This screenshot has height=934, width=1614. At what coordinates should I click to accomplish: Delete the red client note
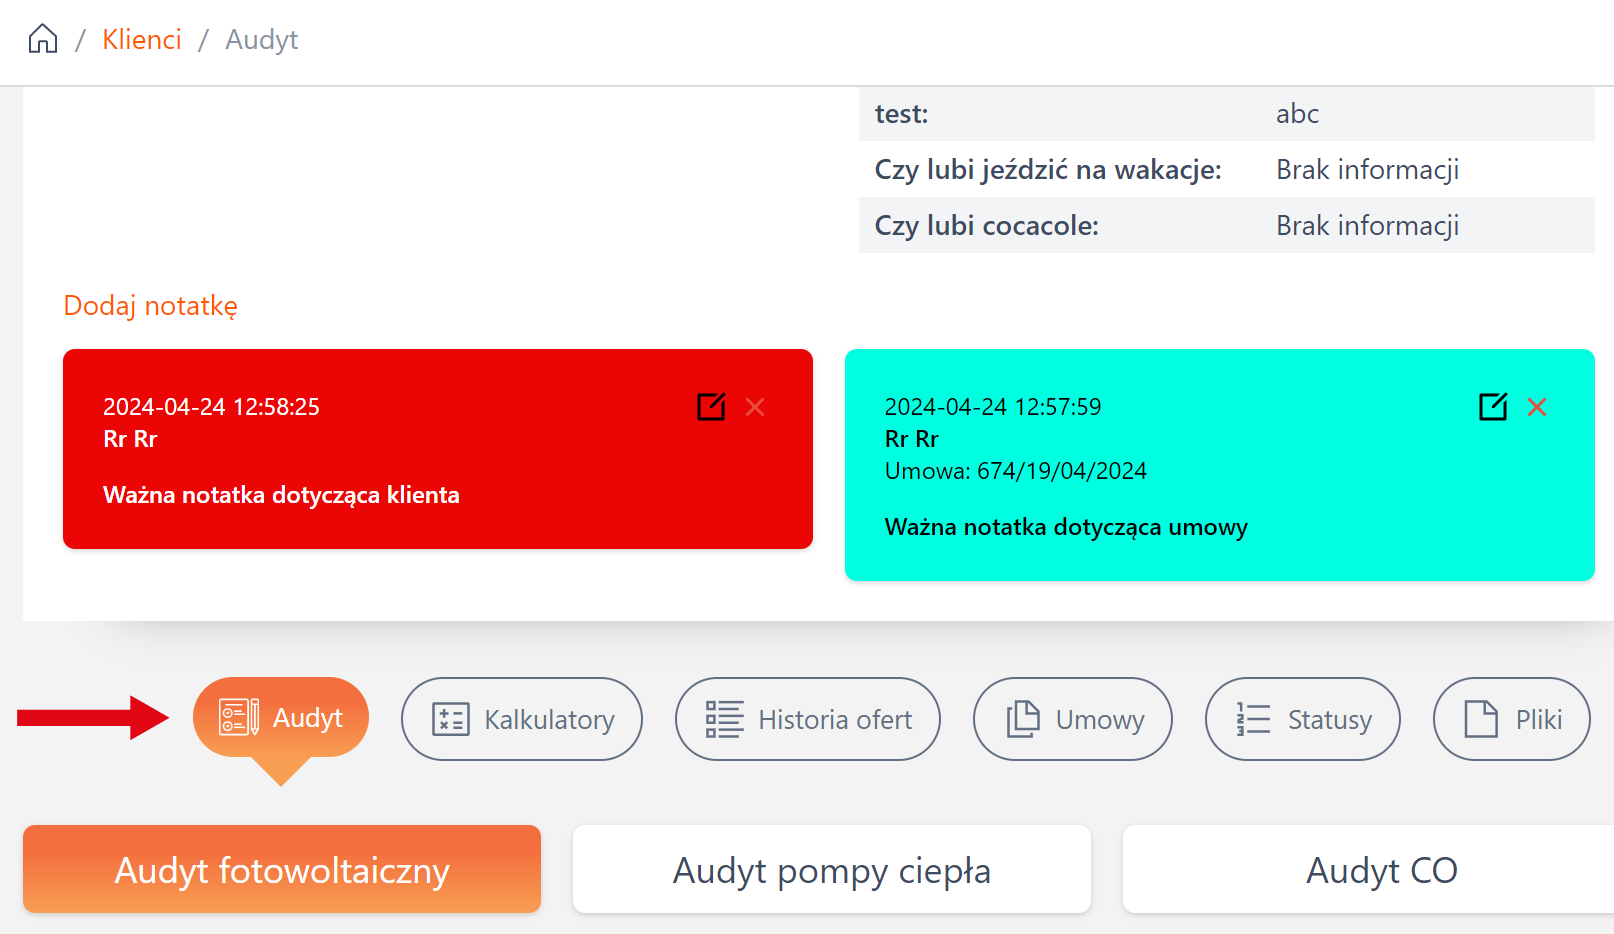pos(755,407)
